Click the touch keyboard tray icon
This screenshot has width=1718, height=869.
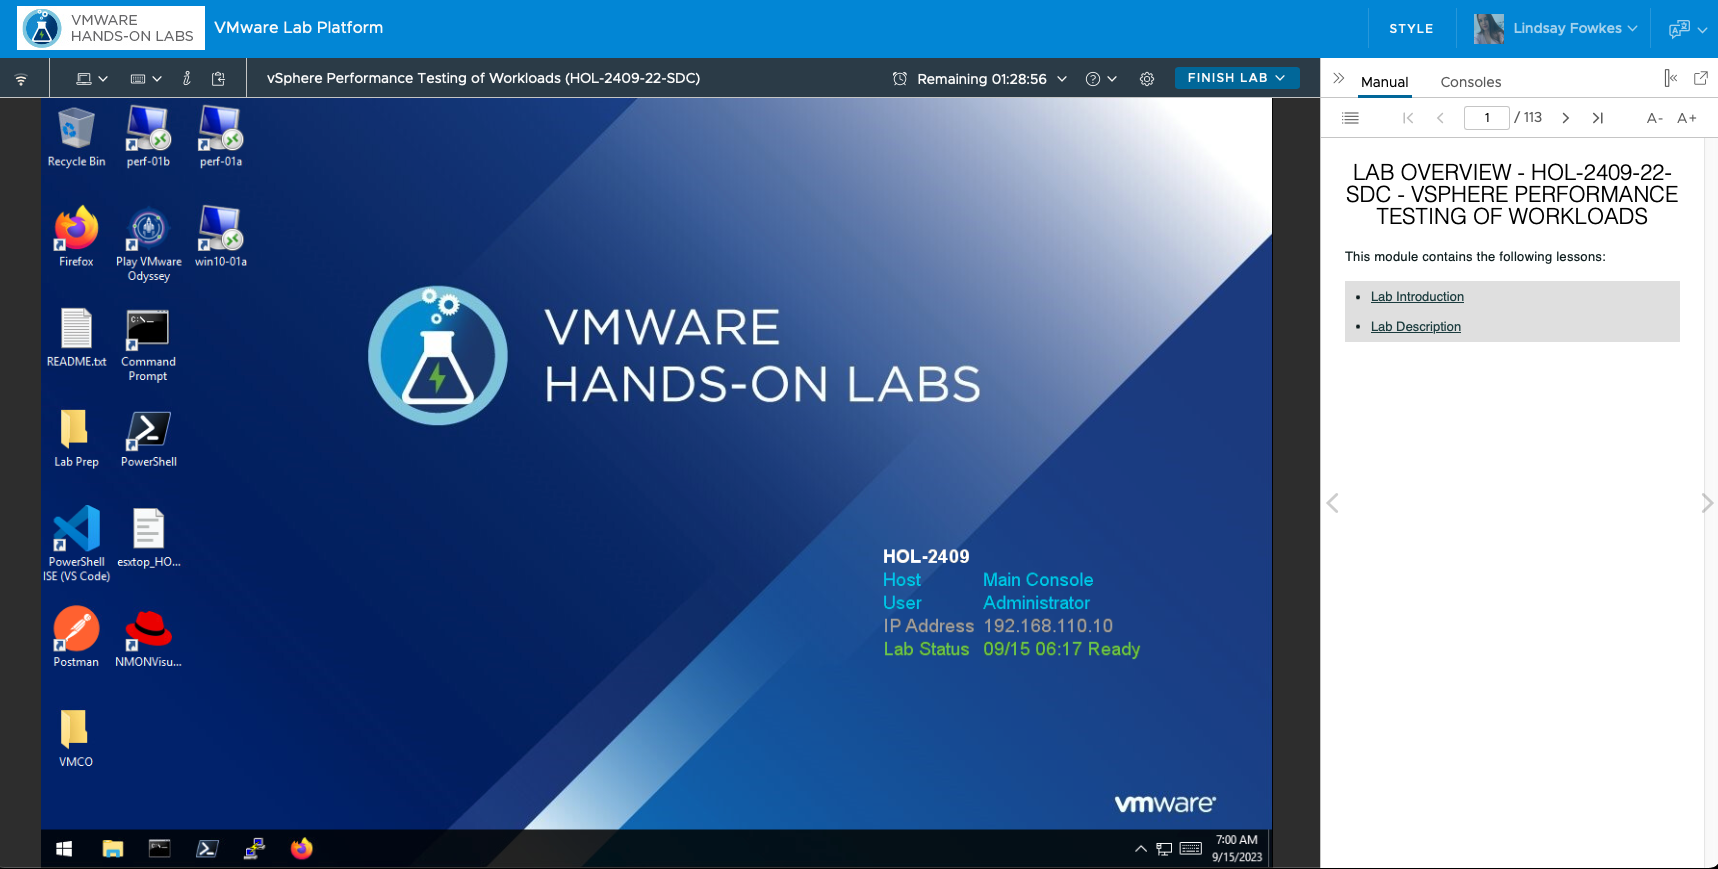[x=1191, y=849]
